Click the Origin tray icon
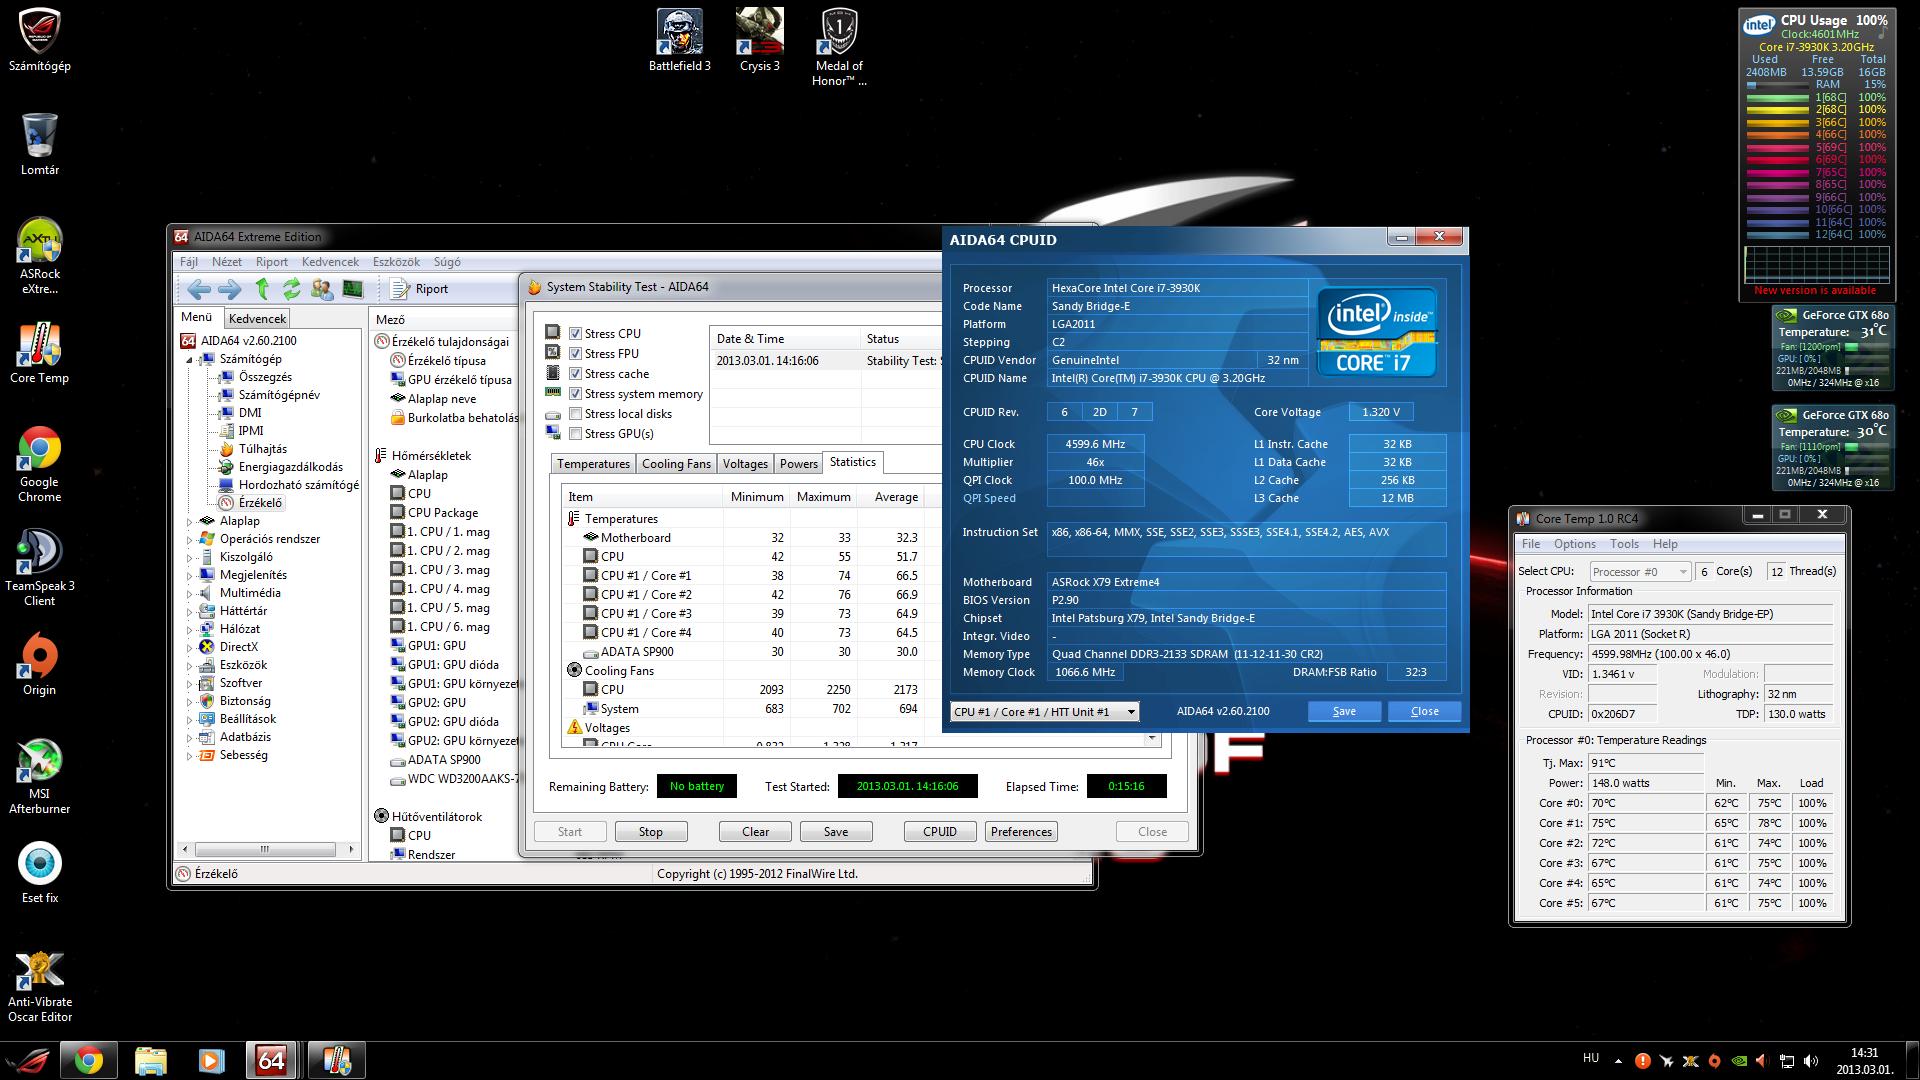The height and width of the screenshot is (1080, 1920). pos(1715,1061)
